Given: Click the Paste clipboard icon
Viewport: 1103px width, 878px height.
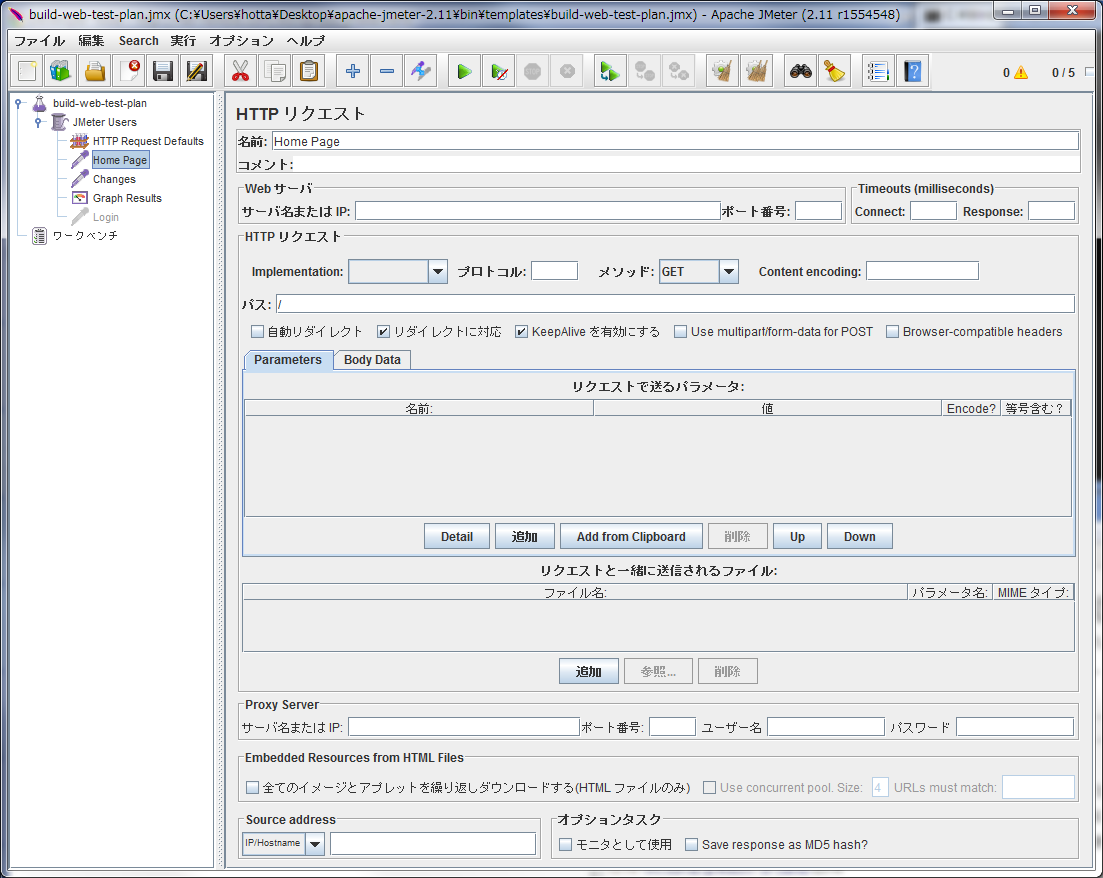Looking at the screenshot, I should click(x=309, y=71).
